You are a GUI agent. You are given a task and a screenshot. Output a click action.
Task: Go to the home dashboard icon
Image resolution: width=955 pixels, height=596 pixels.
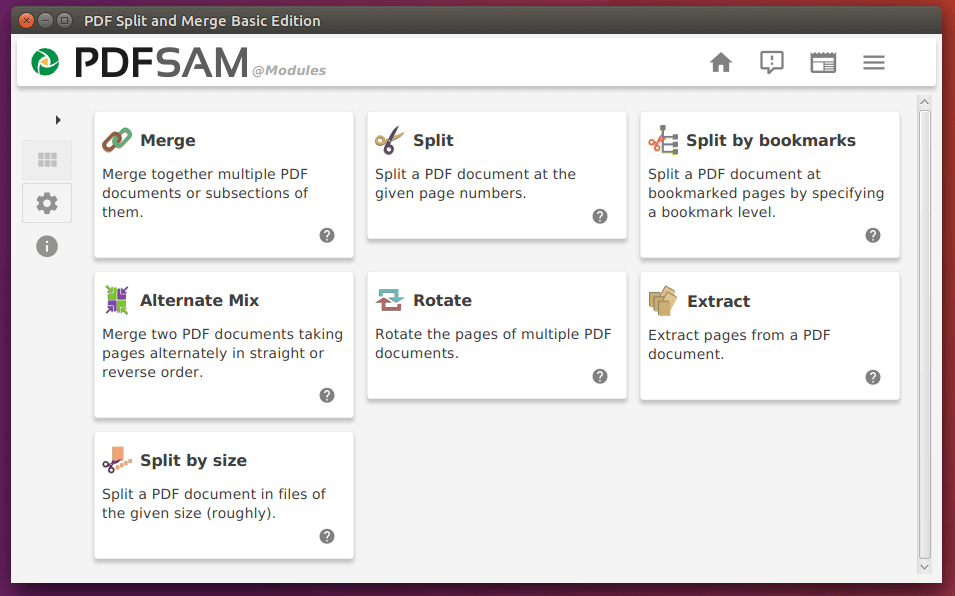tap(721, 62)
